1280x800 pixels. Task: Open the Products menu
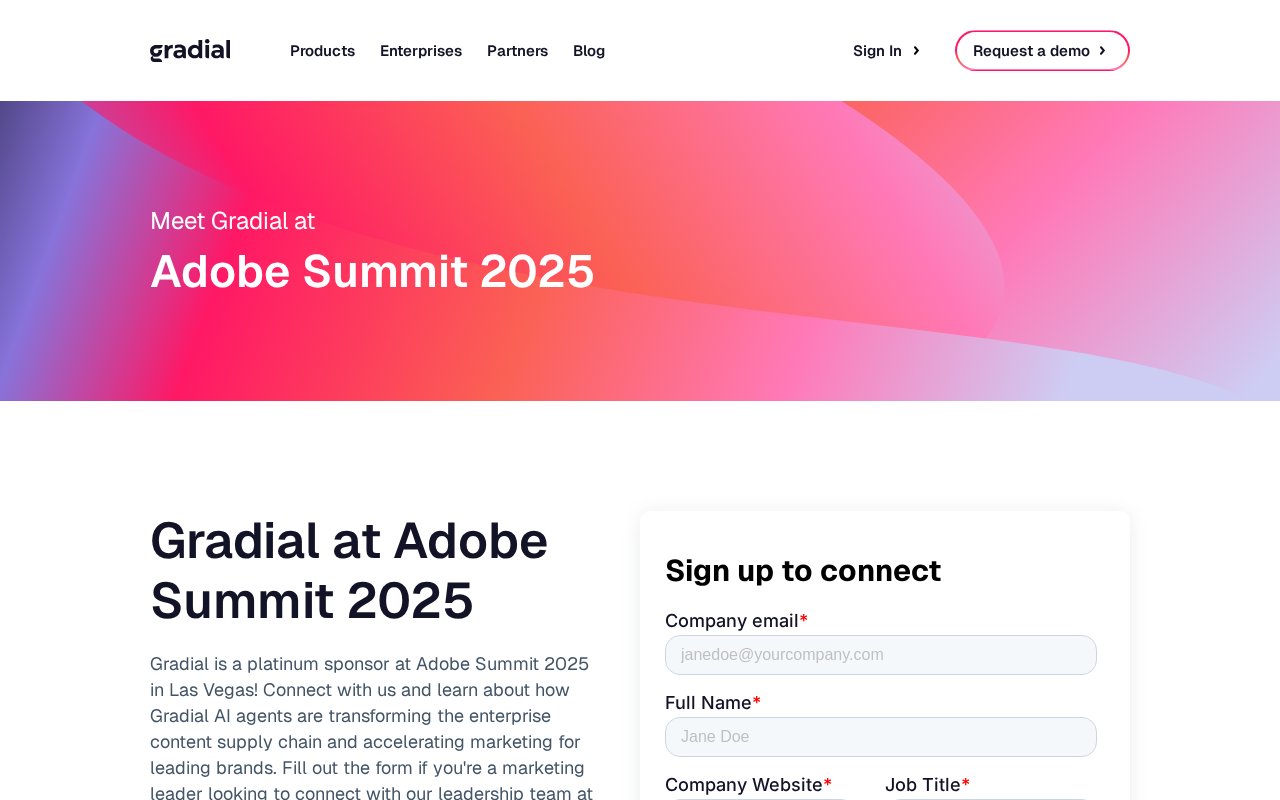coord(322,51)
